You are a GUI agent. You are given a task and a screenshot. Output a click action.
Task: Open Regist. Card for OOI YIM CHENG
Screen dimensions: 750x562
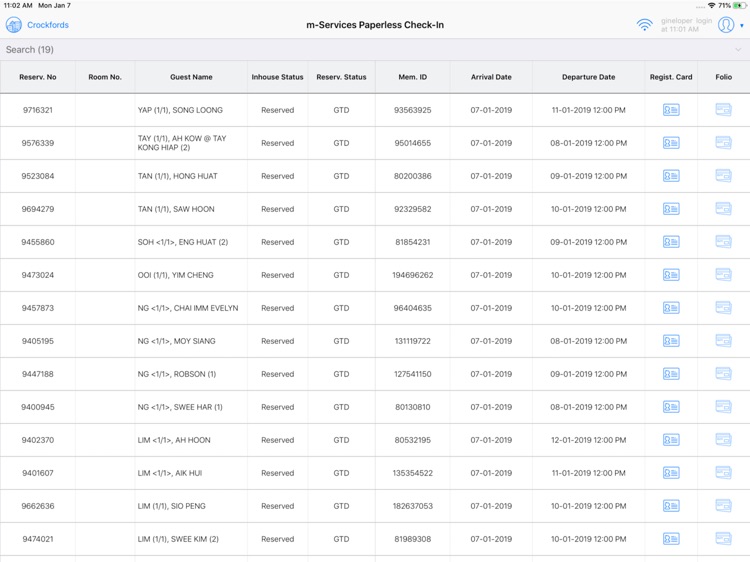pyautogui.click(x=671, y=275)
